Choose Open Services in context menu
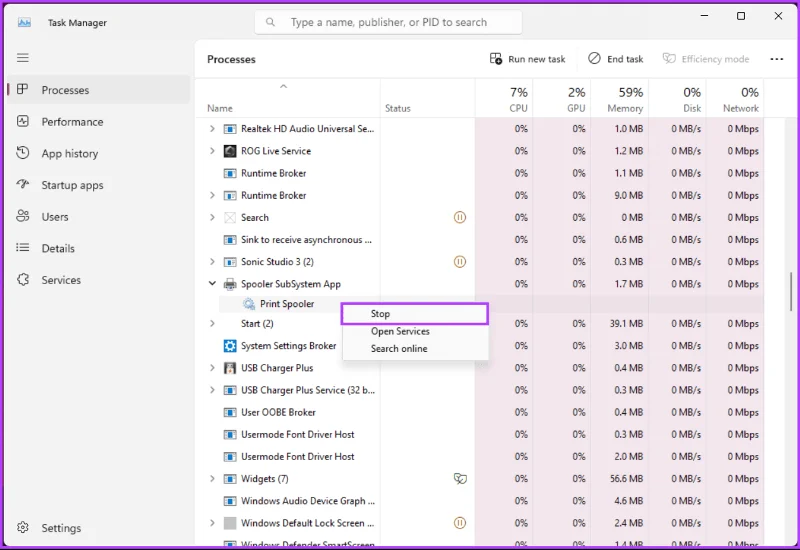Screen dimensions: 800x550 [x=415, y=331]
